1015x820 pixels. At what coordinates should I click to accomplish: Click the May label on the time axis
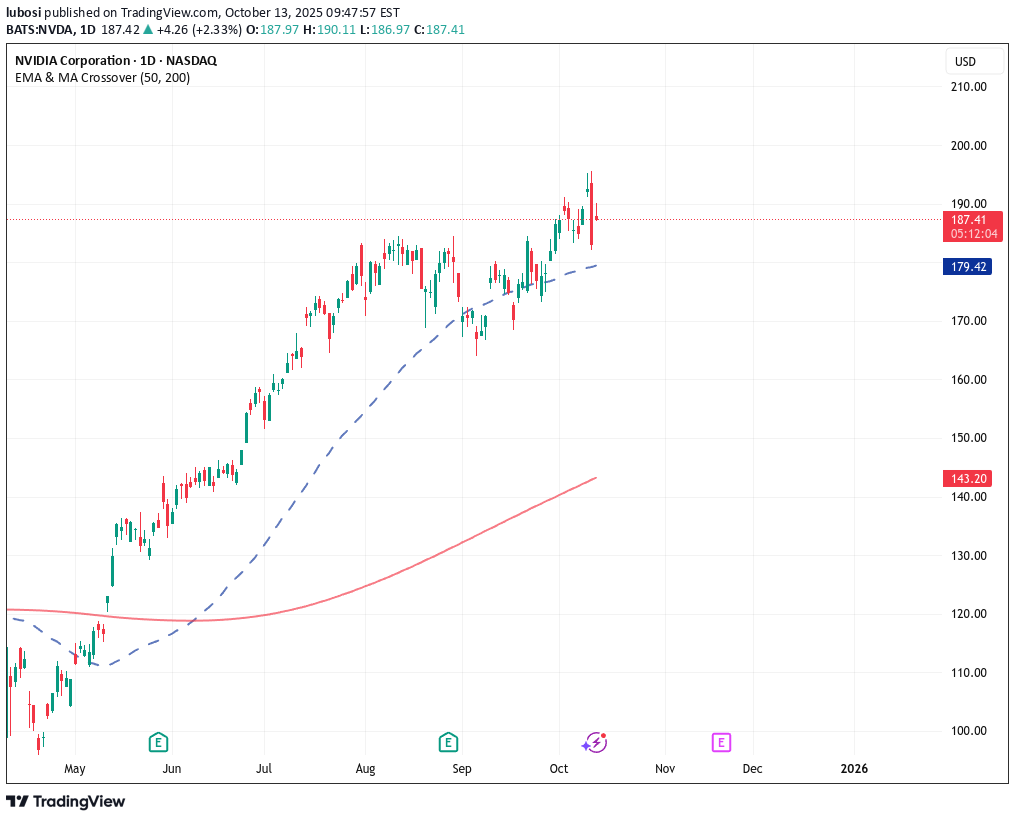[x=75, y=769]
